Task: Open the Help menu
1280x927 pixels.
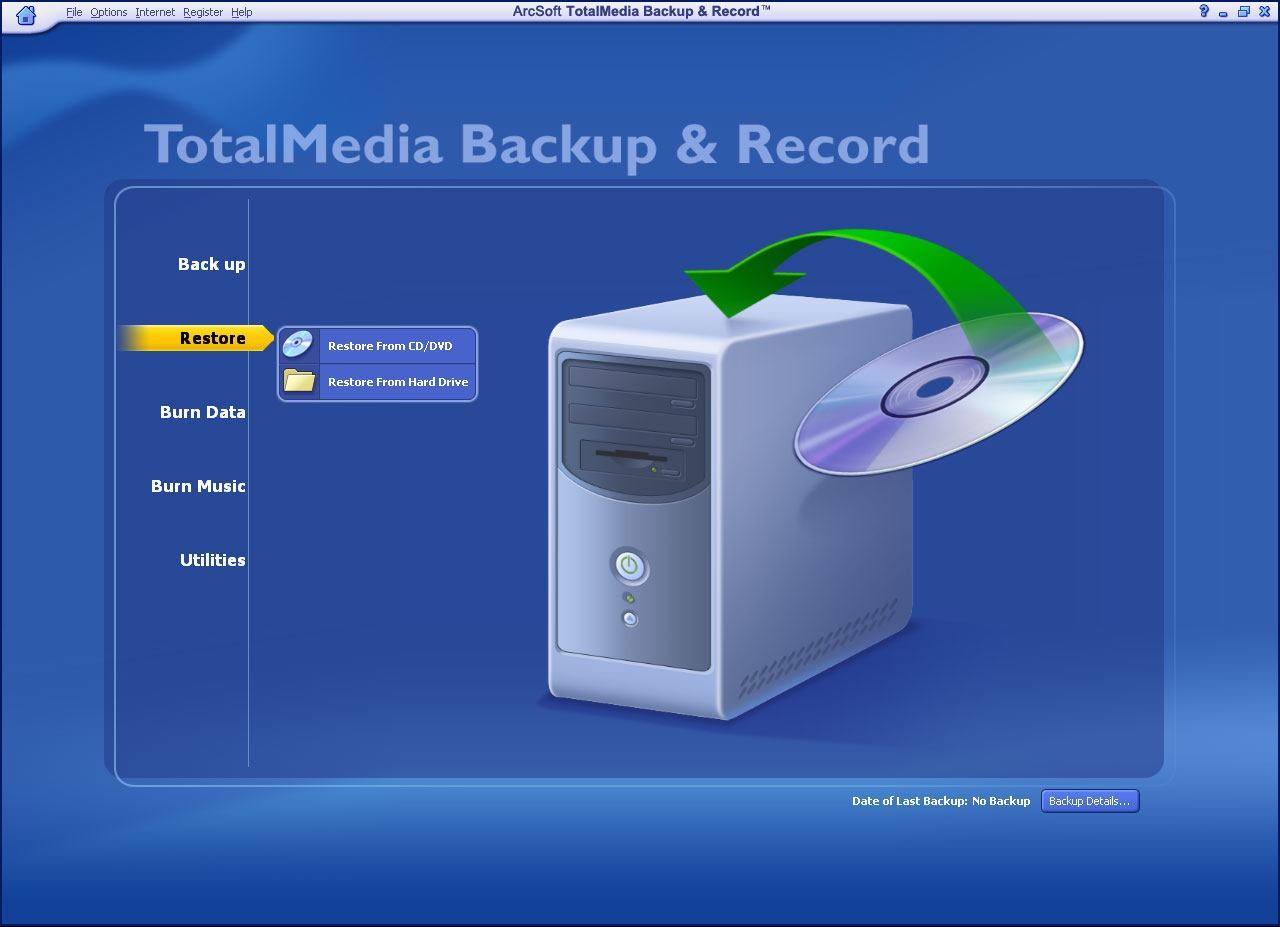Action: tap(241, 12)
